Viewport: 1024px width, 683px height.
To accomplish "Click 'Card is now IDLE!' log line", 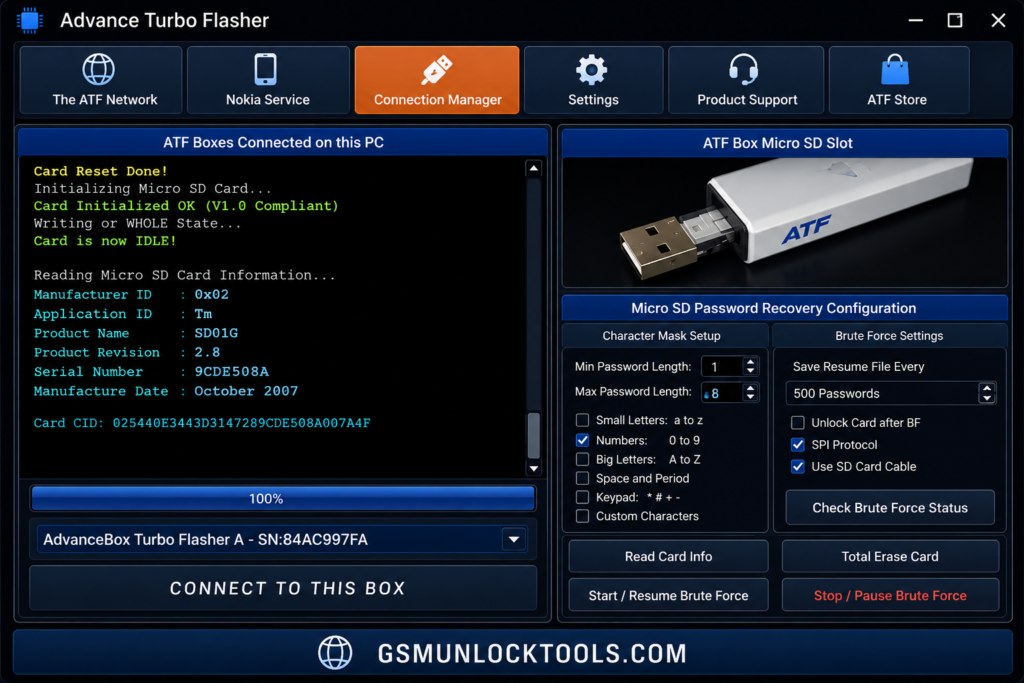I will 105,241.
